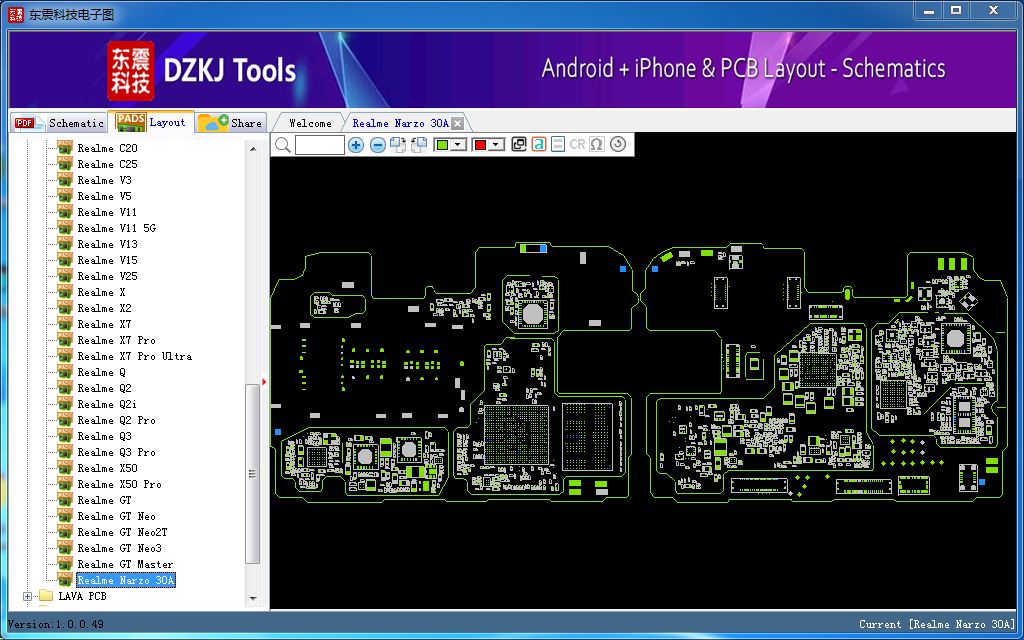Zoom in with the blue plus icon
This screenshot has width=1024, height=640.
coord(355,145)
